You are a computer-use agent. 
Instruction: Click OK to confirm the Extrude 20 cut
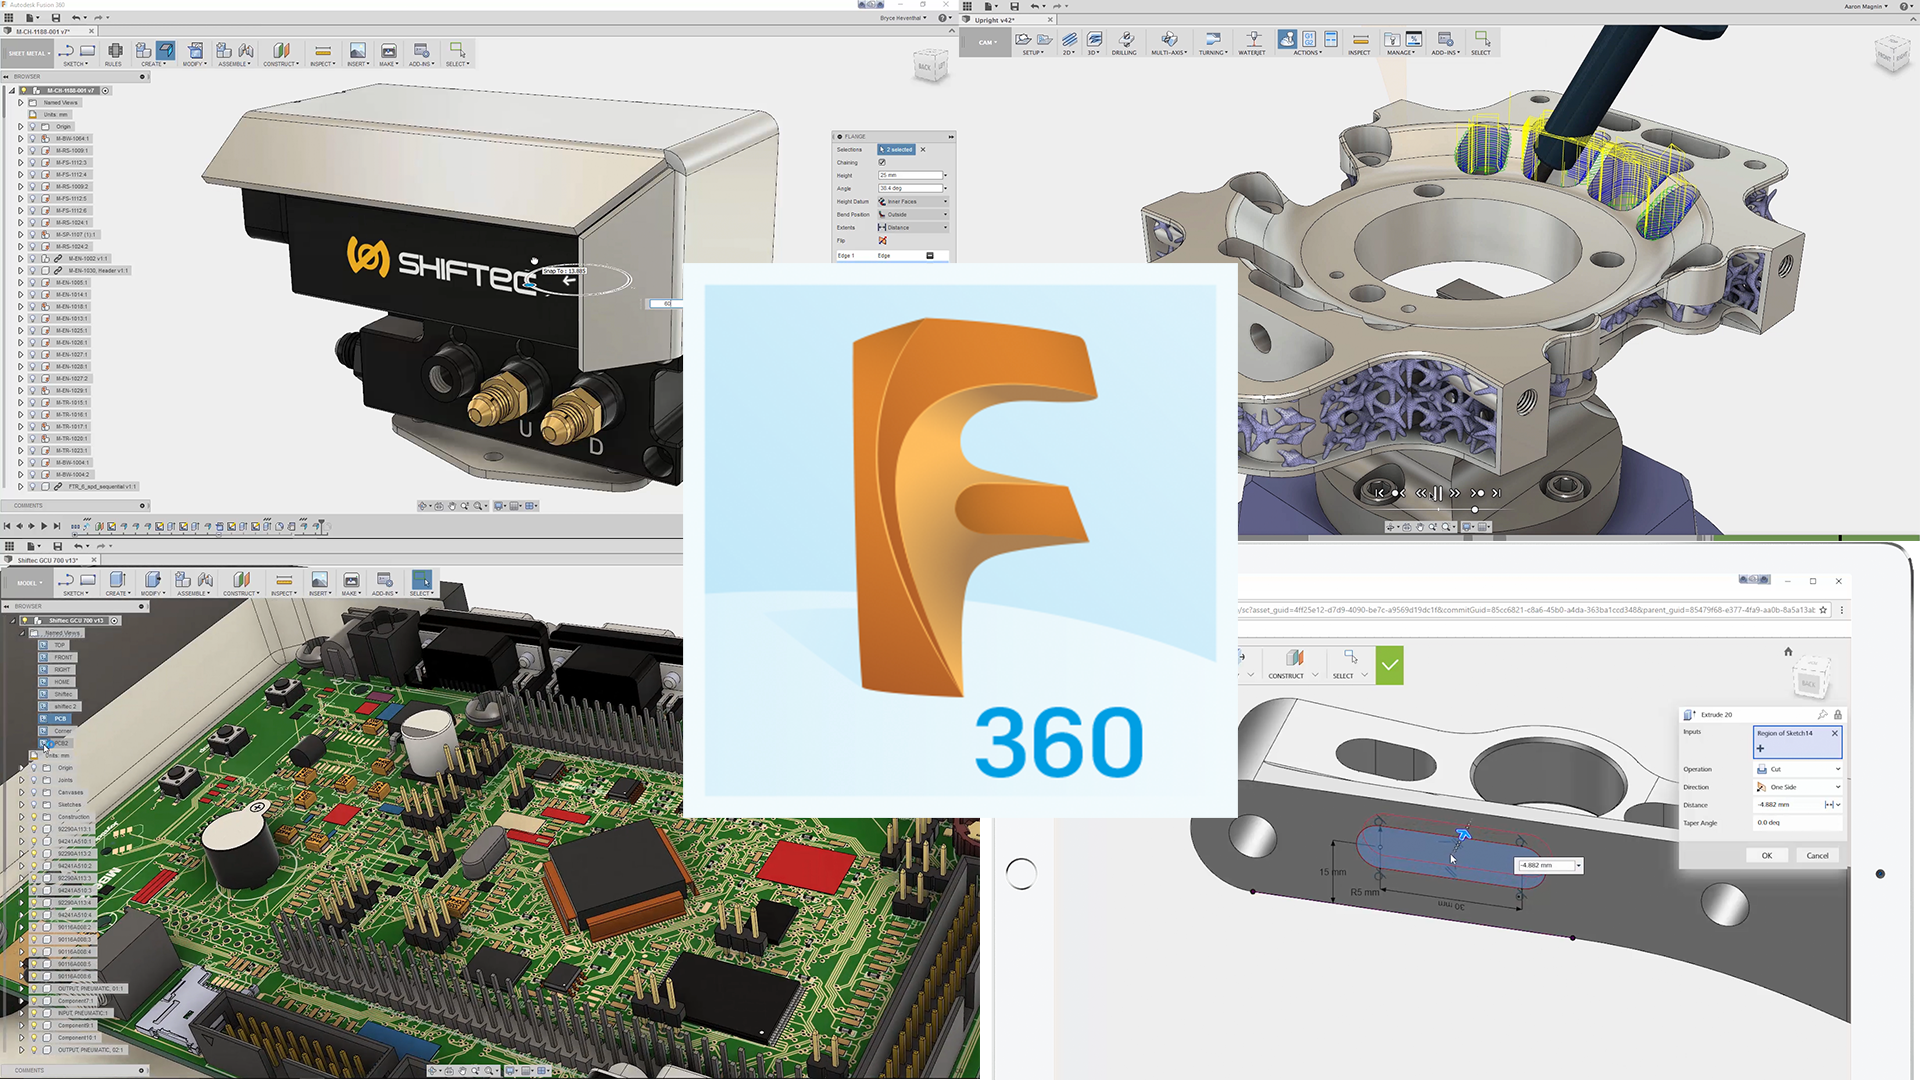pos(1766,855)
